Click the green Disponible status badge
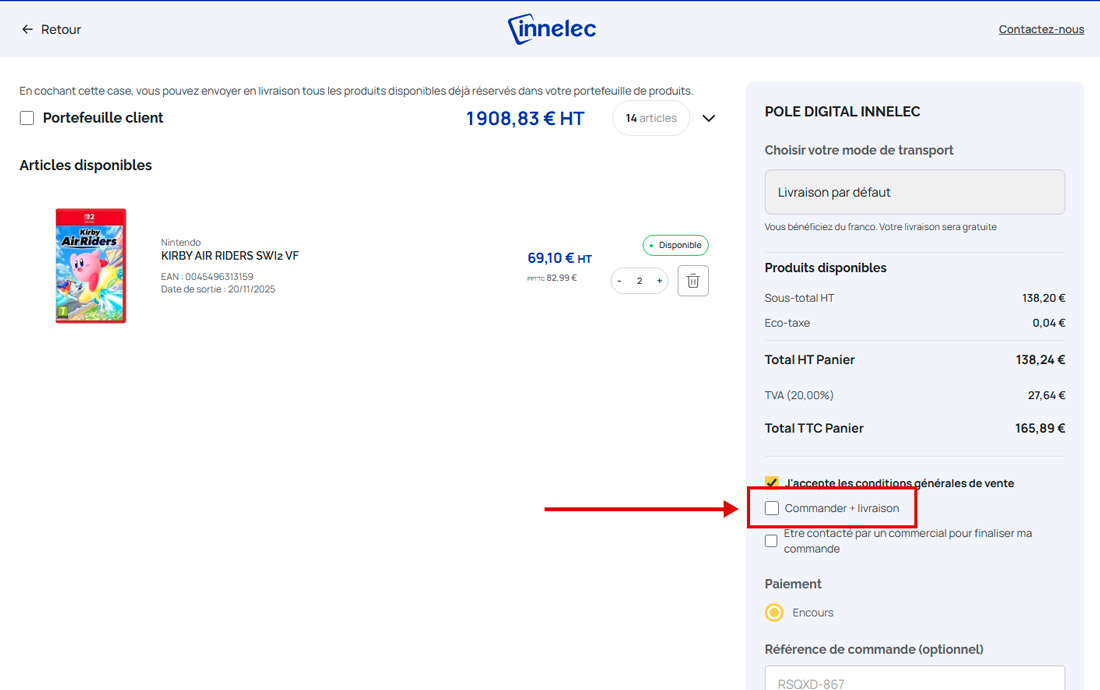The width and height of the screenshot is (1100, 690). coord(675,245)
